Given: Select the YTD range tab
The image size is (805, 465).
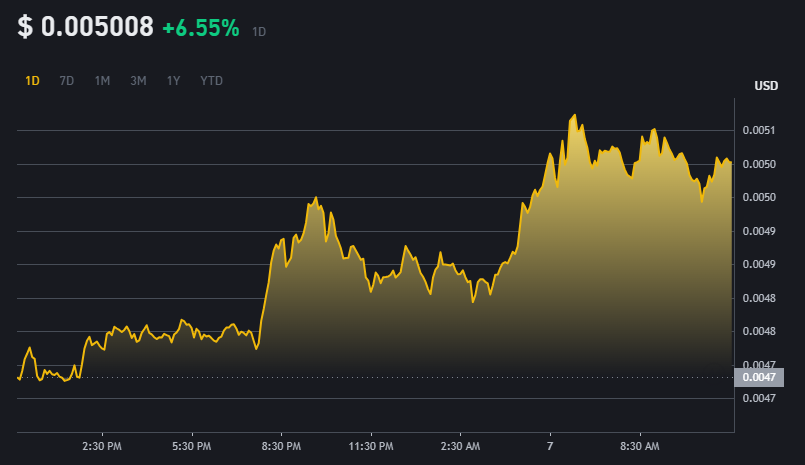Looking at the screenshot, I should point(212,81).
